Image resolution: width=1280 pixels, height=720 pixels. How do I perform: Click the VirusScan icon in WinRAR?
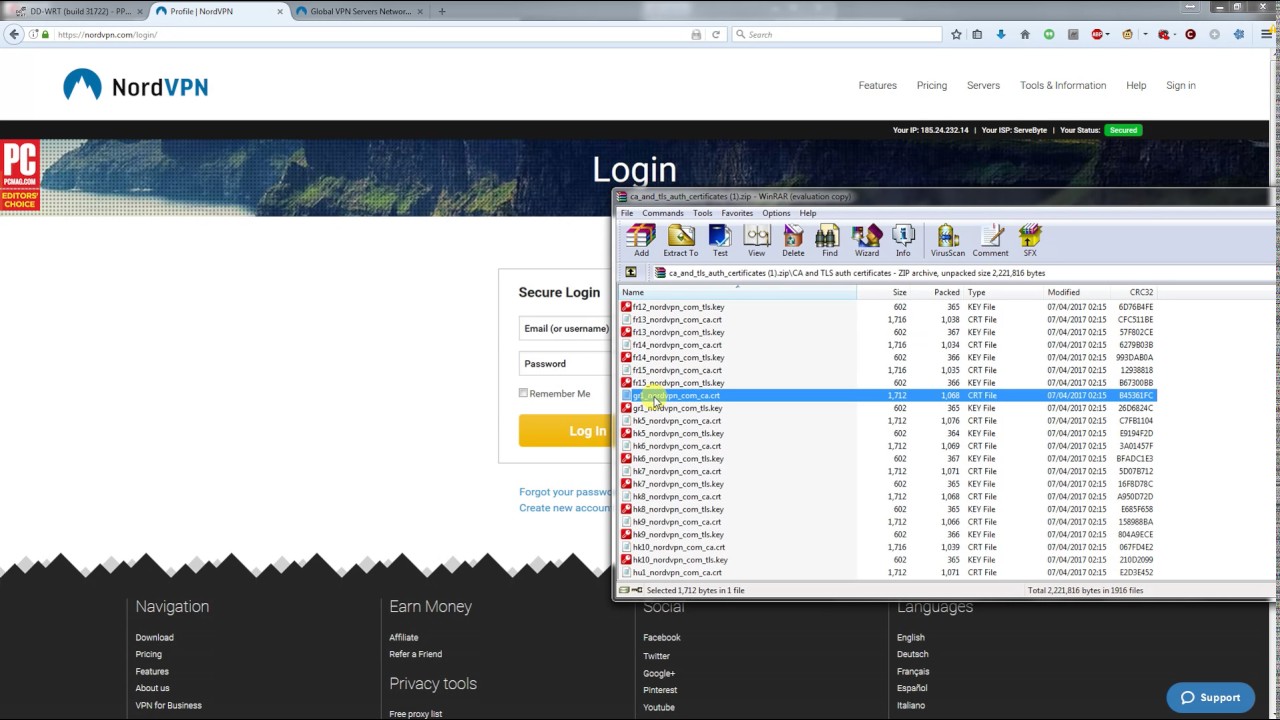click(948, 240)
